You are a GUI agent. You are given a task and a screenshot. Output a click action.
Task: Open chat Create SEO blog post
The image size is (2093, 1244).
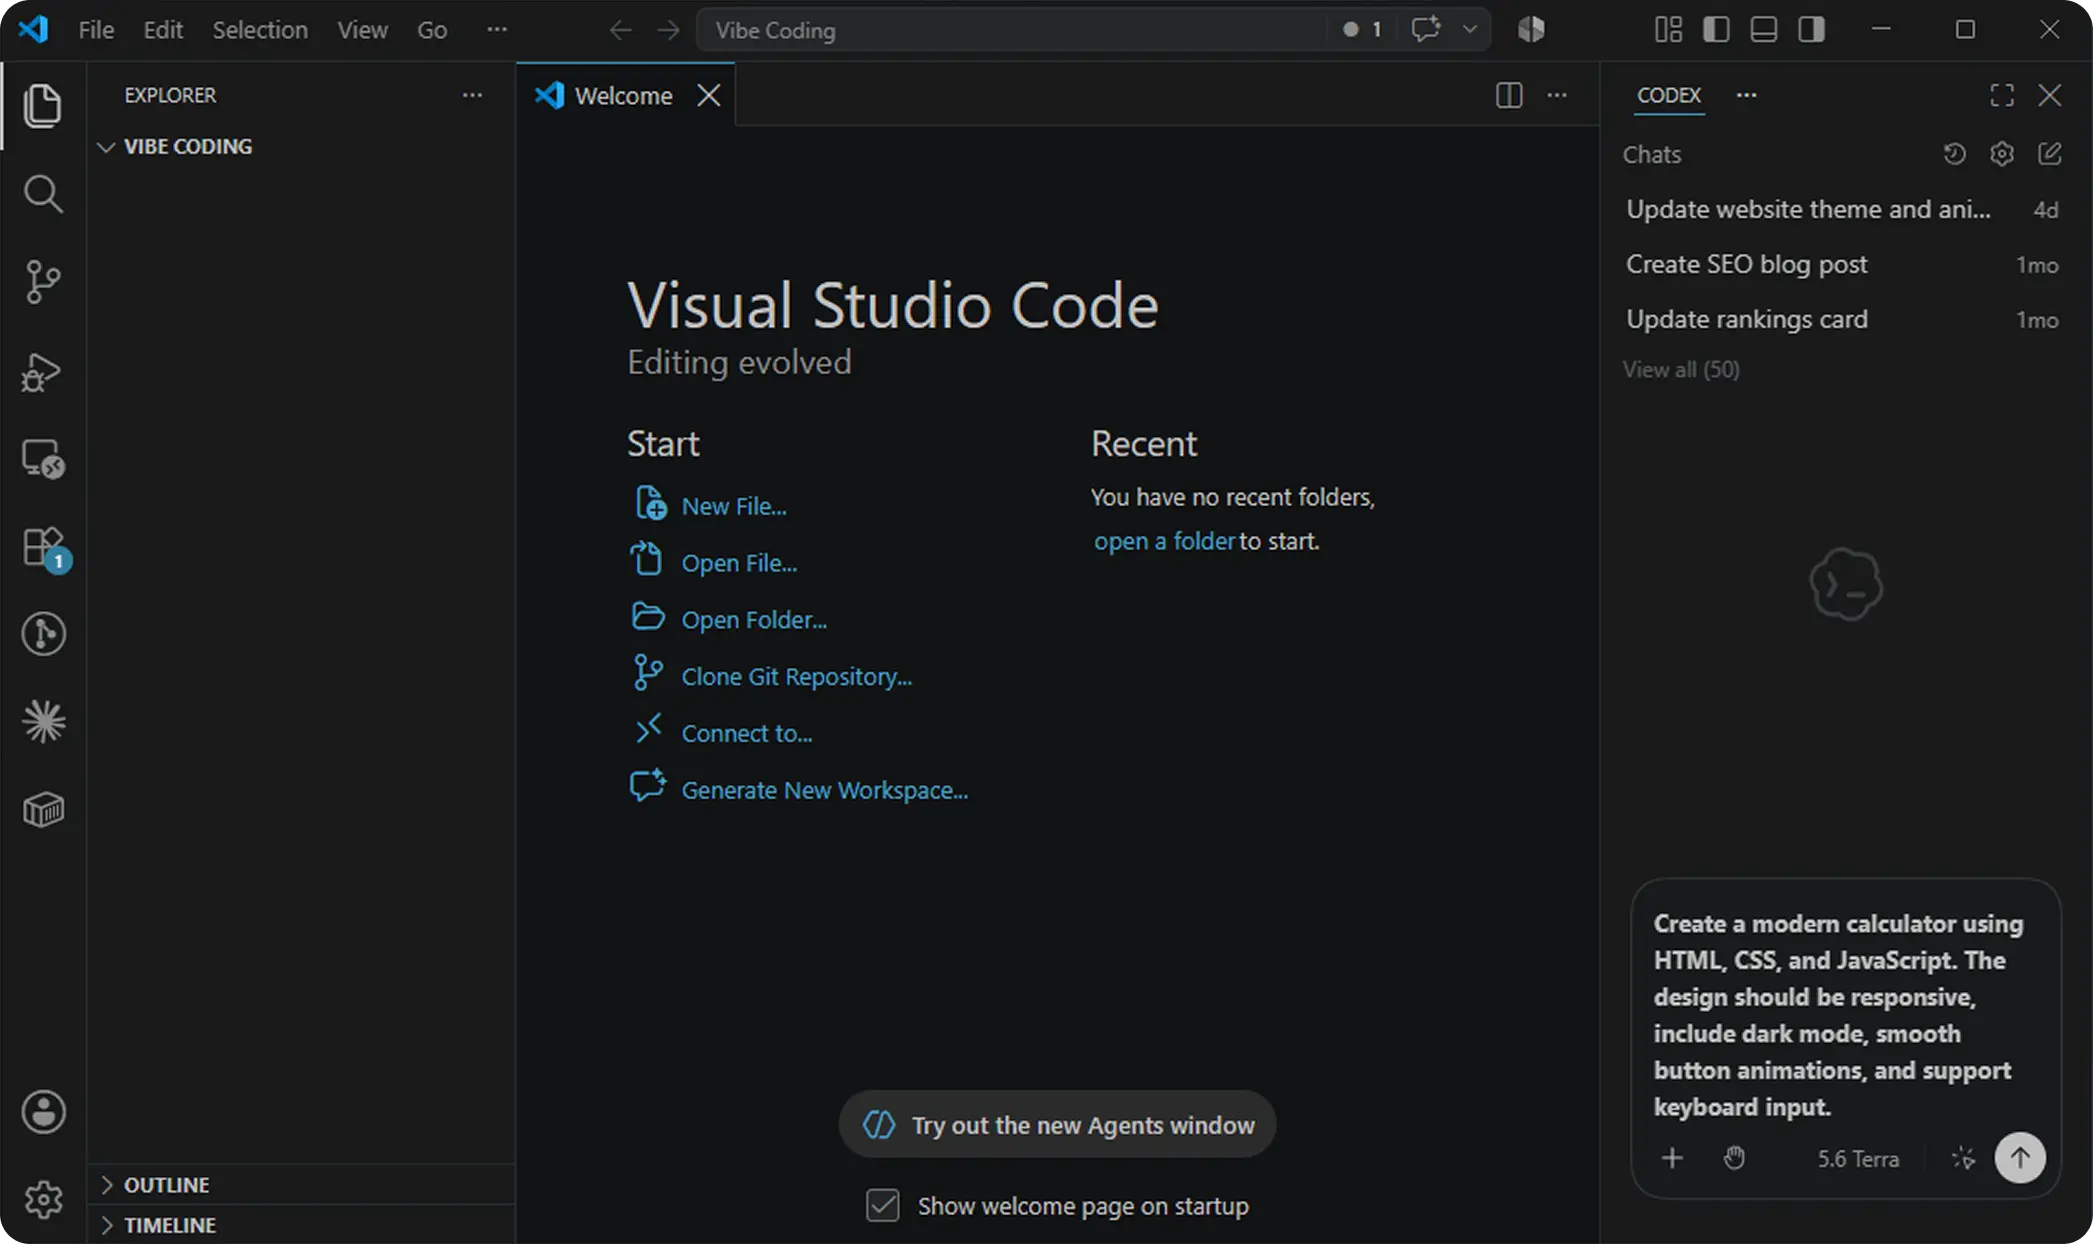point(1842,264)
